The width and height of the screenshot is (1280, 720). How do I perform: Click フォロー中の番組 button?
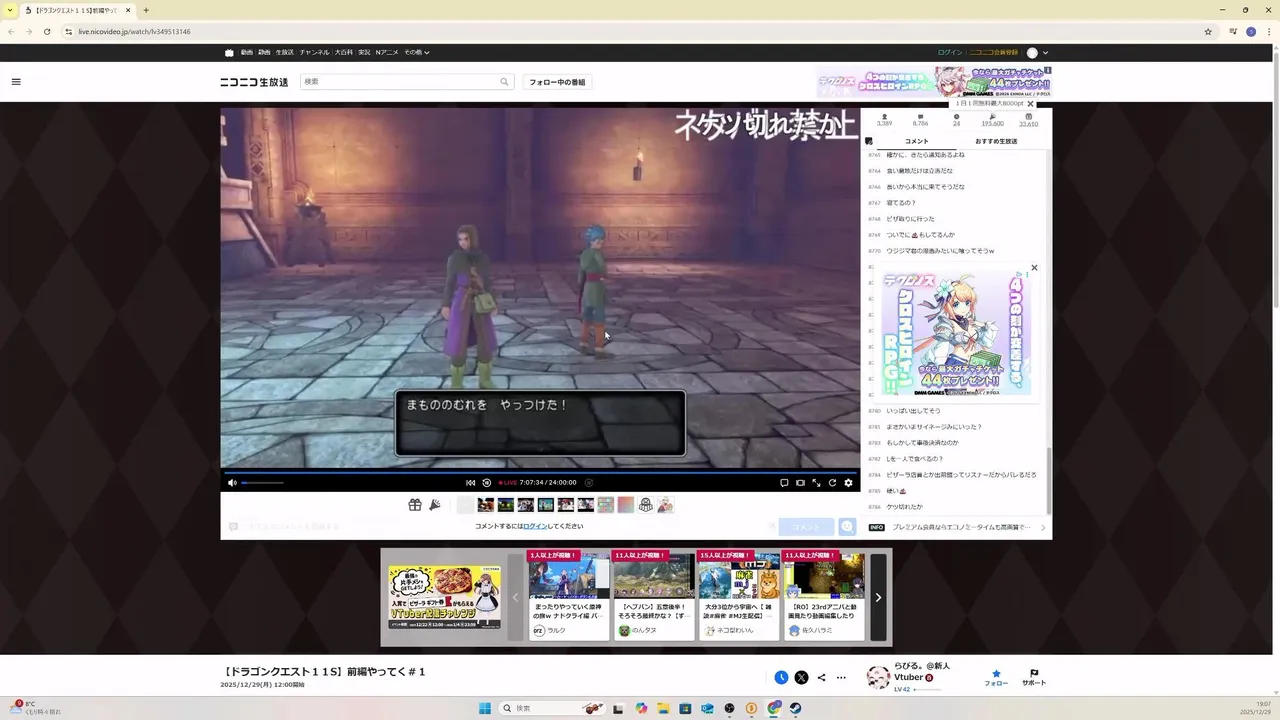click(x=557, y=82)
